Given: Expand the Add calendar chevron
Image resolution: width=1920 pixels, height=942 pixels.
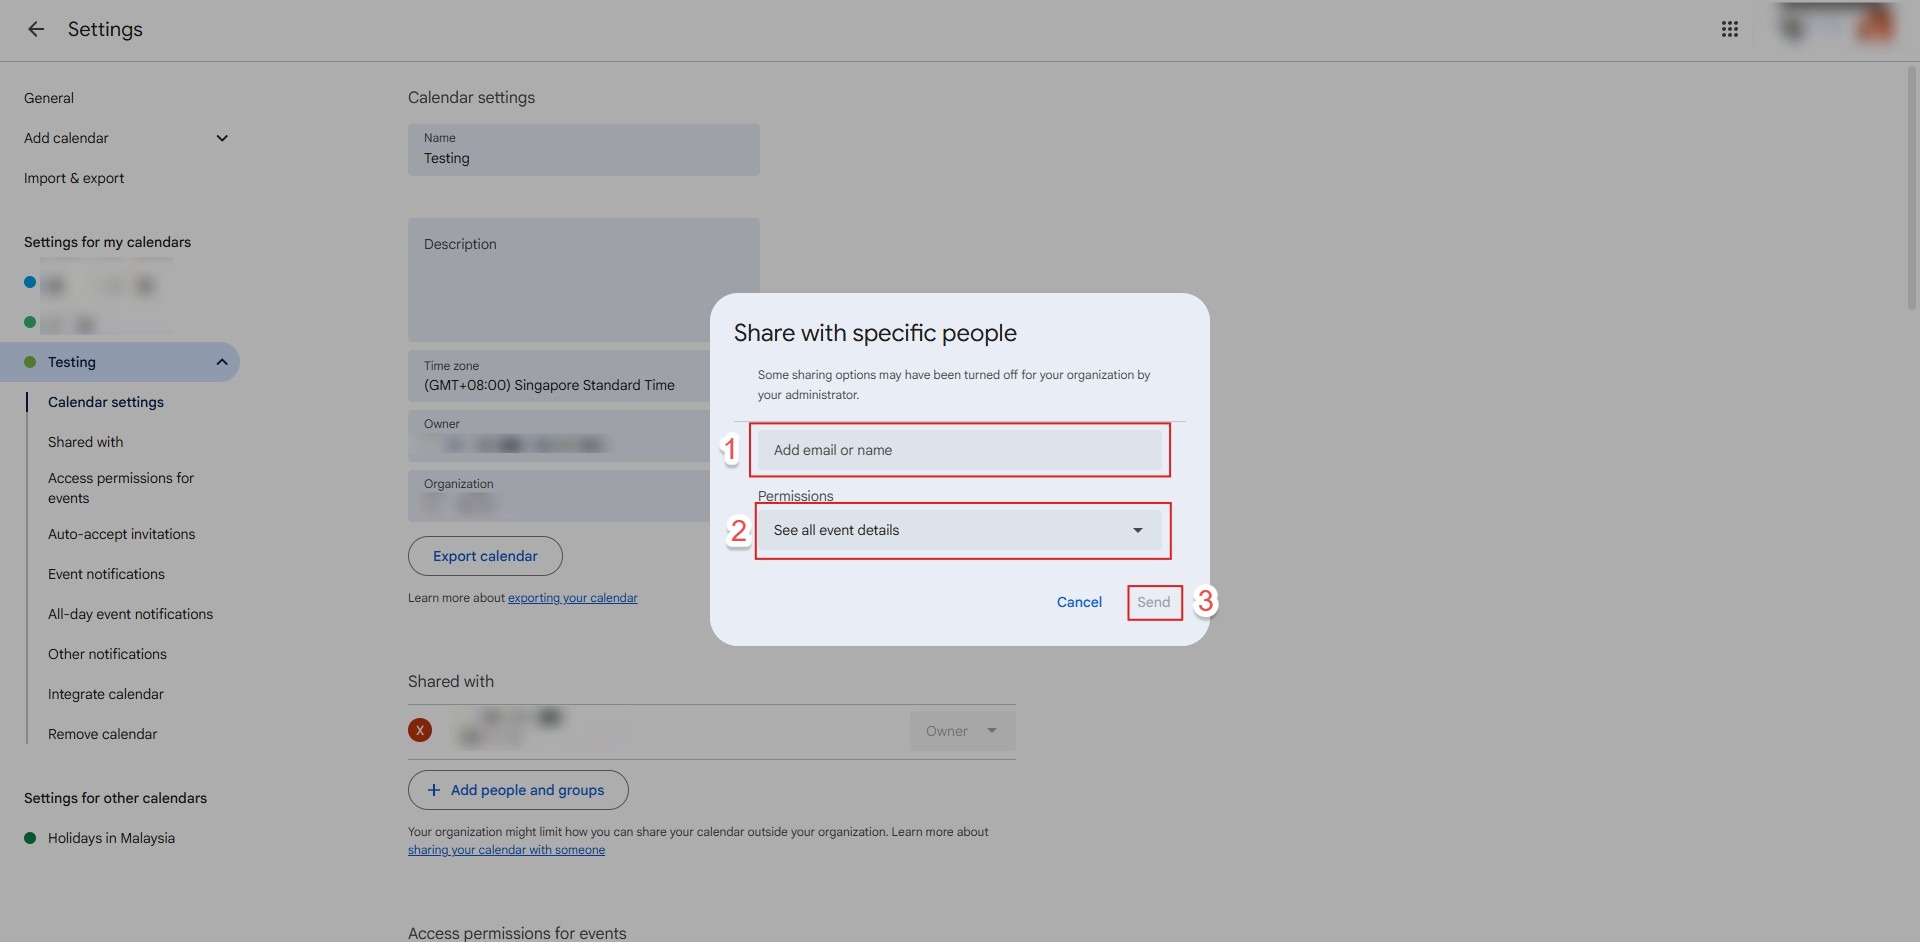Looking at the screenshot, I should [222, 138].
